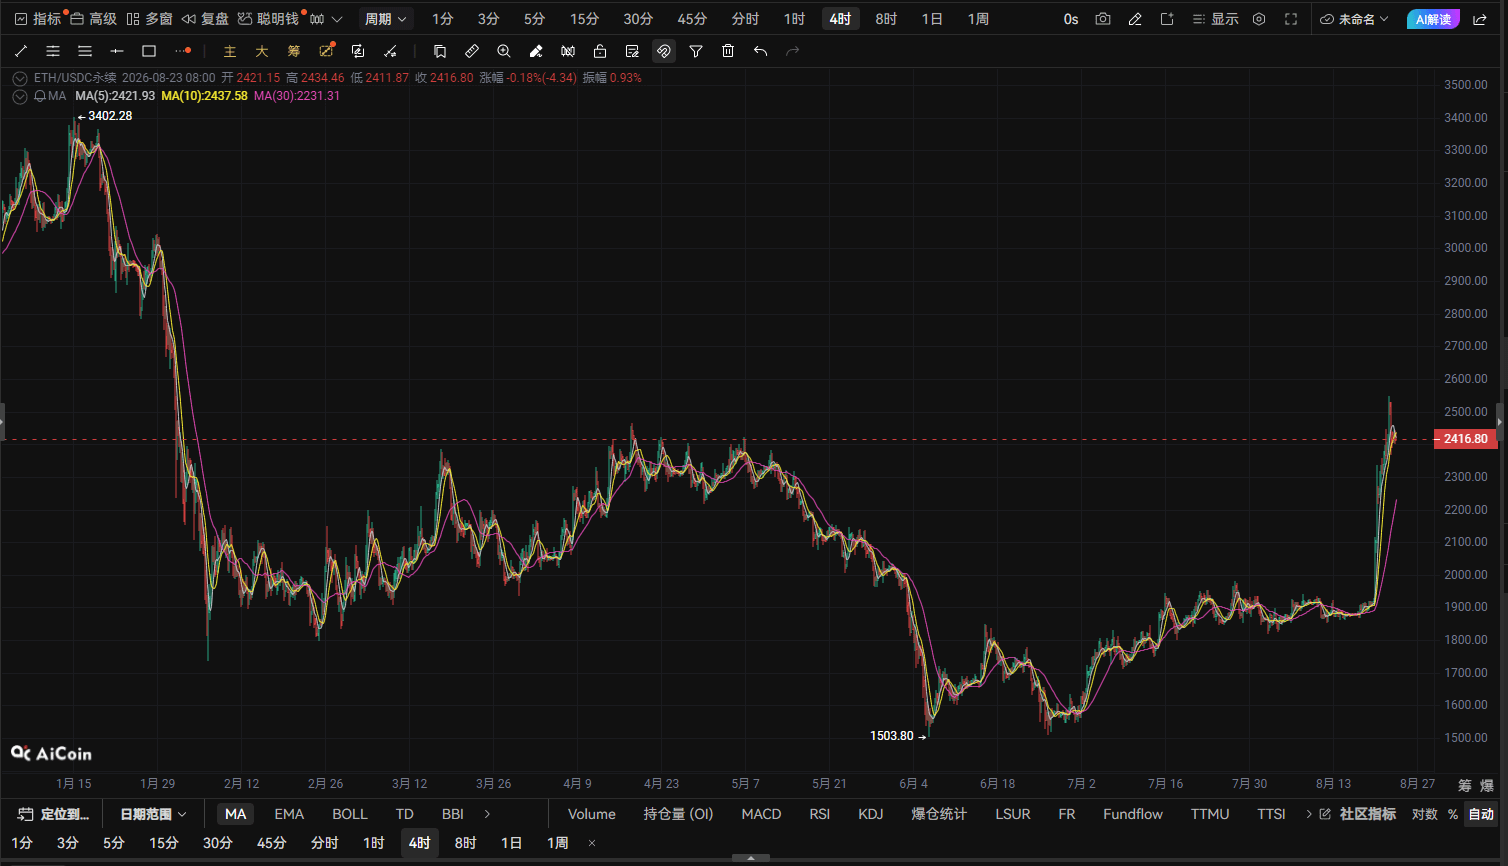The width and height of the screenshot is (1508, 866).
Task: Open the 高级 advanced menu
Action: point(93,19)
